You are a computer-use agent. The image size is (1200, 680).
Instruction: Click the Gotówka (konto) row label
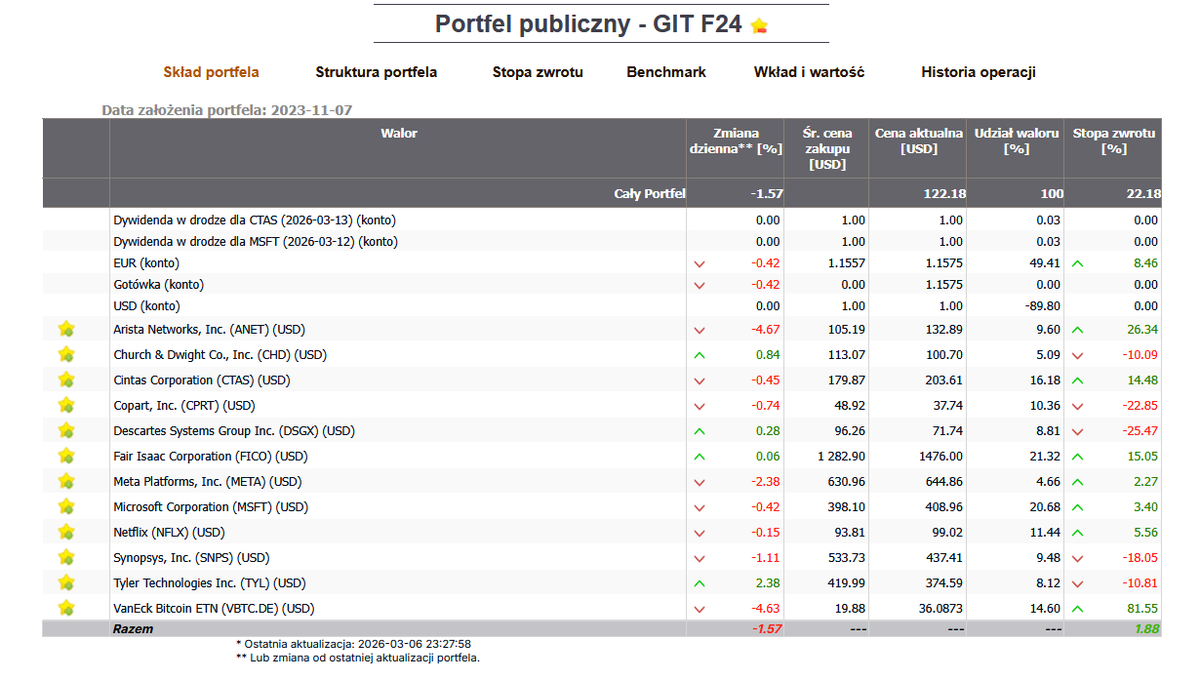tap(156, 285)
